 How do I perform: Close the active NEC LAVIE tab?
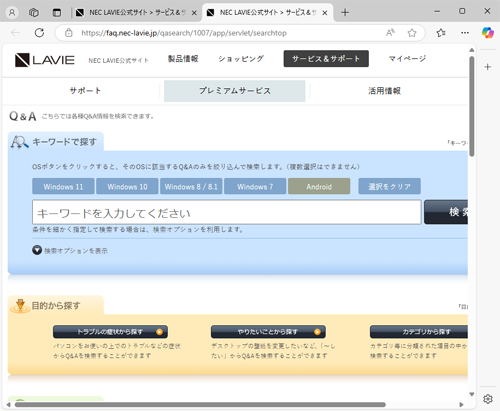click(325, 13)
